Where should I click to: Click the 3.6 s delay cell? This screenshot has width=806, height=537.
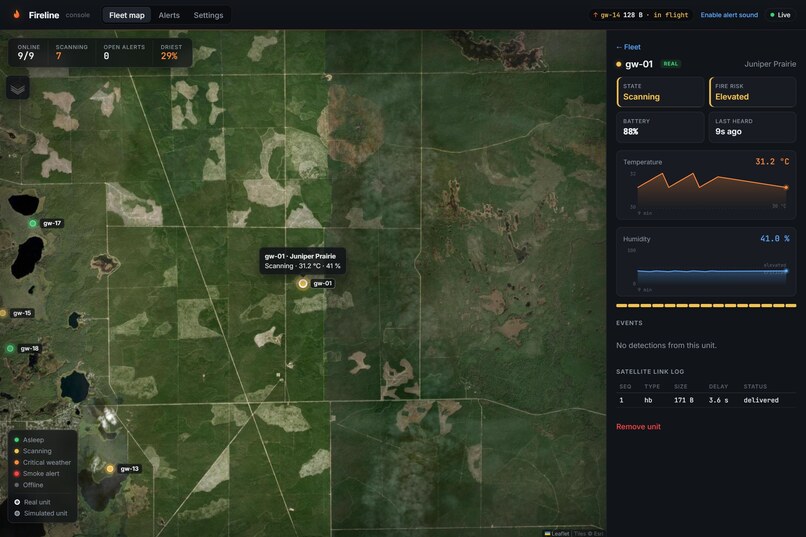click(718, 400)
